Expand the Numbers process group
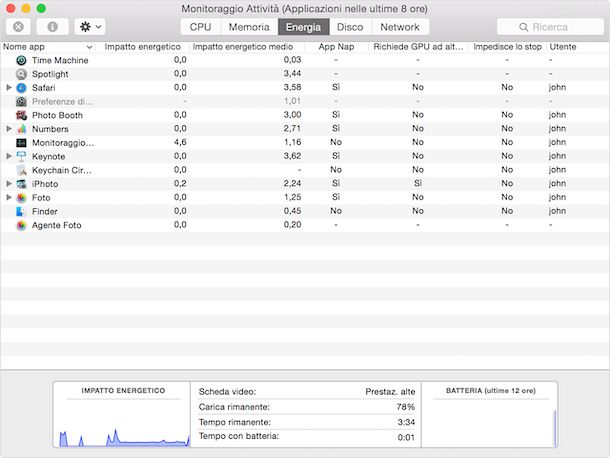The image size is (610, 458). [x=9, y=129]
